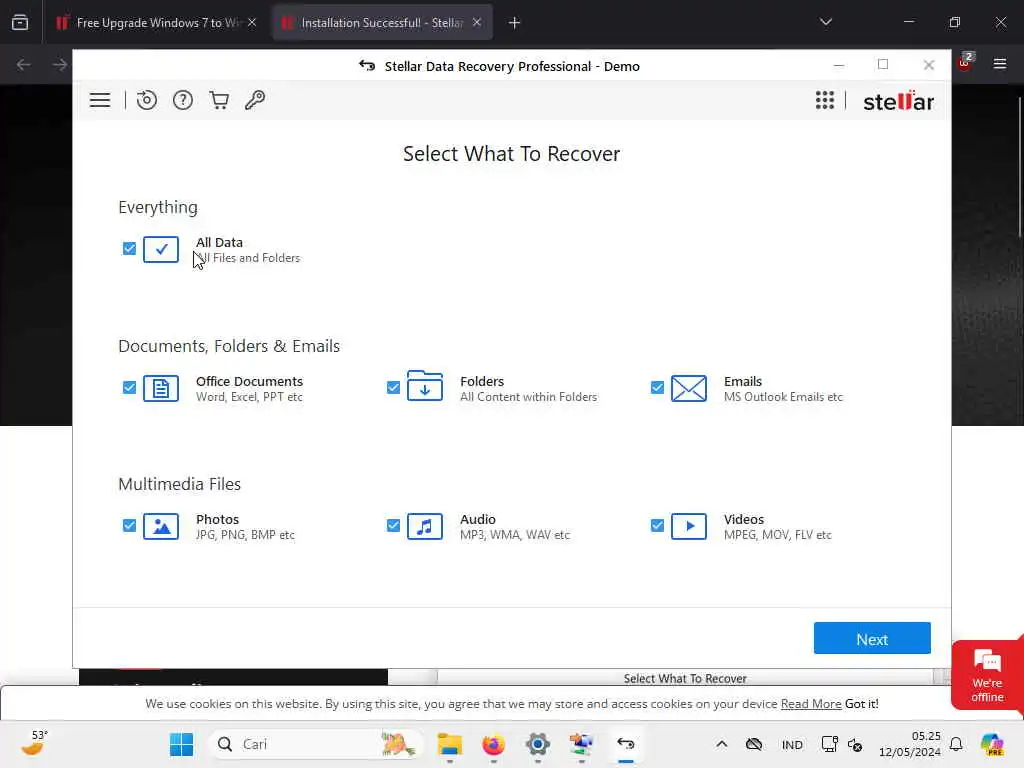The image size is (1024, 768).
Task: Click the Cari taskbar search field
Action: 316,744
